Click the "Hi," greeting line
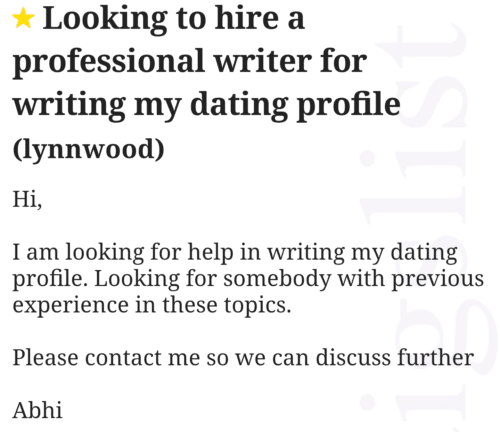Screen dimensions: 500x432 click(x=27, y=199)
